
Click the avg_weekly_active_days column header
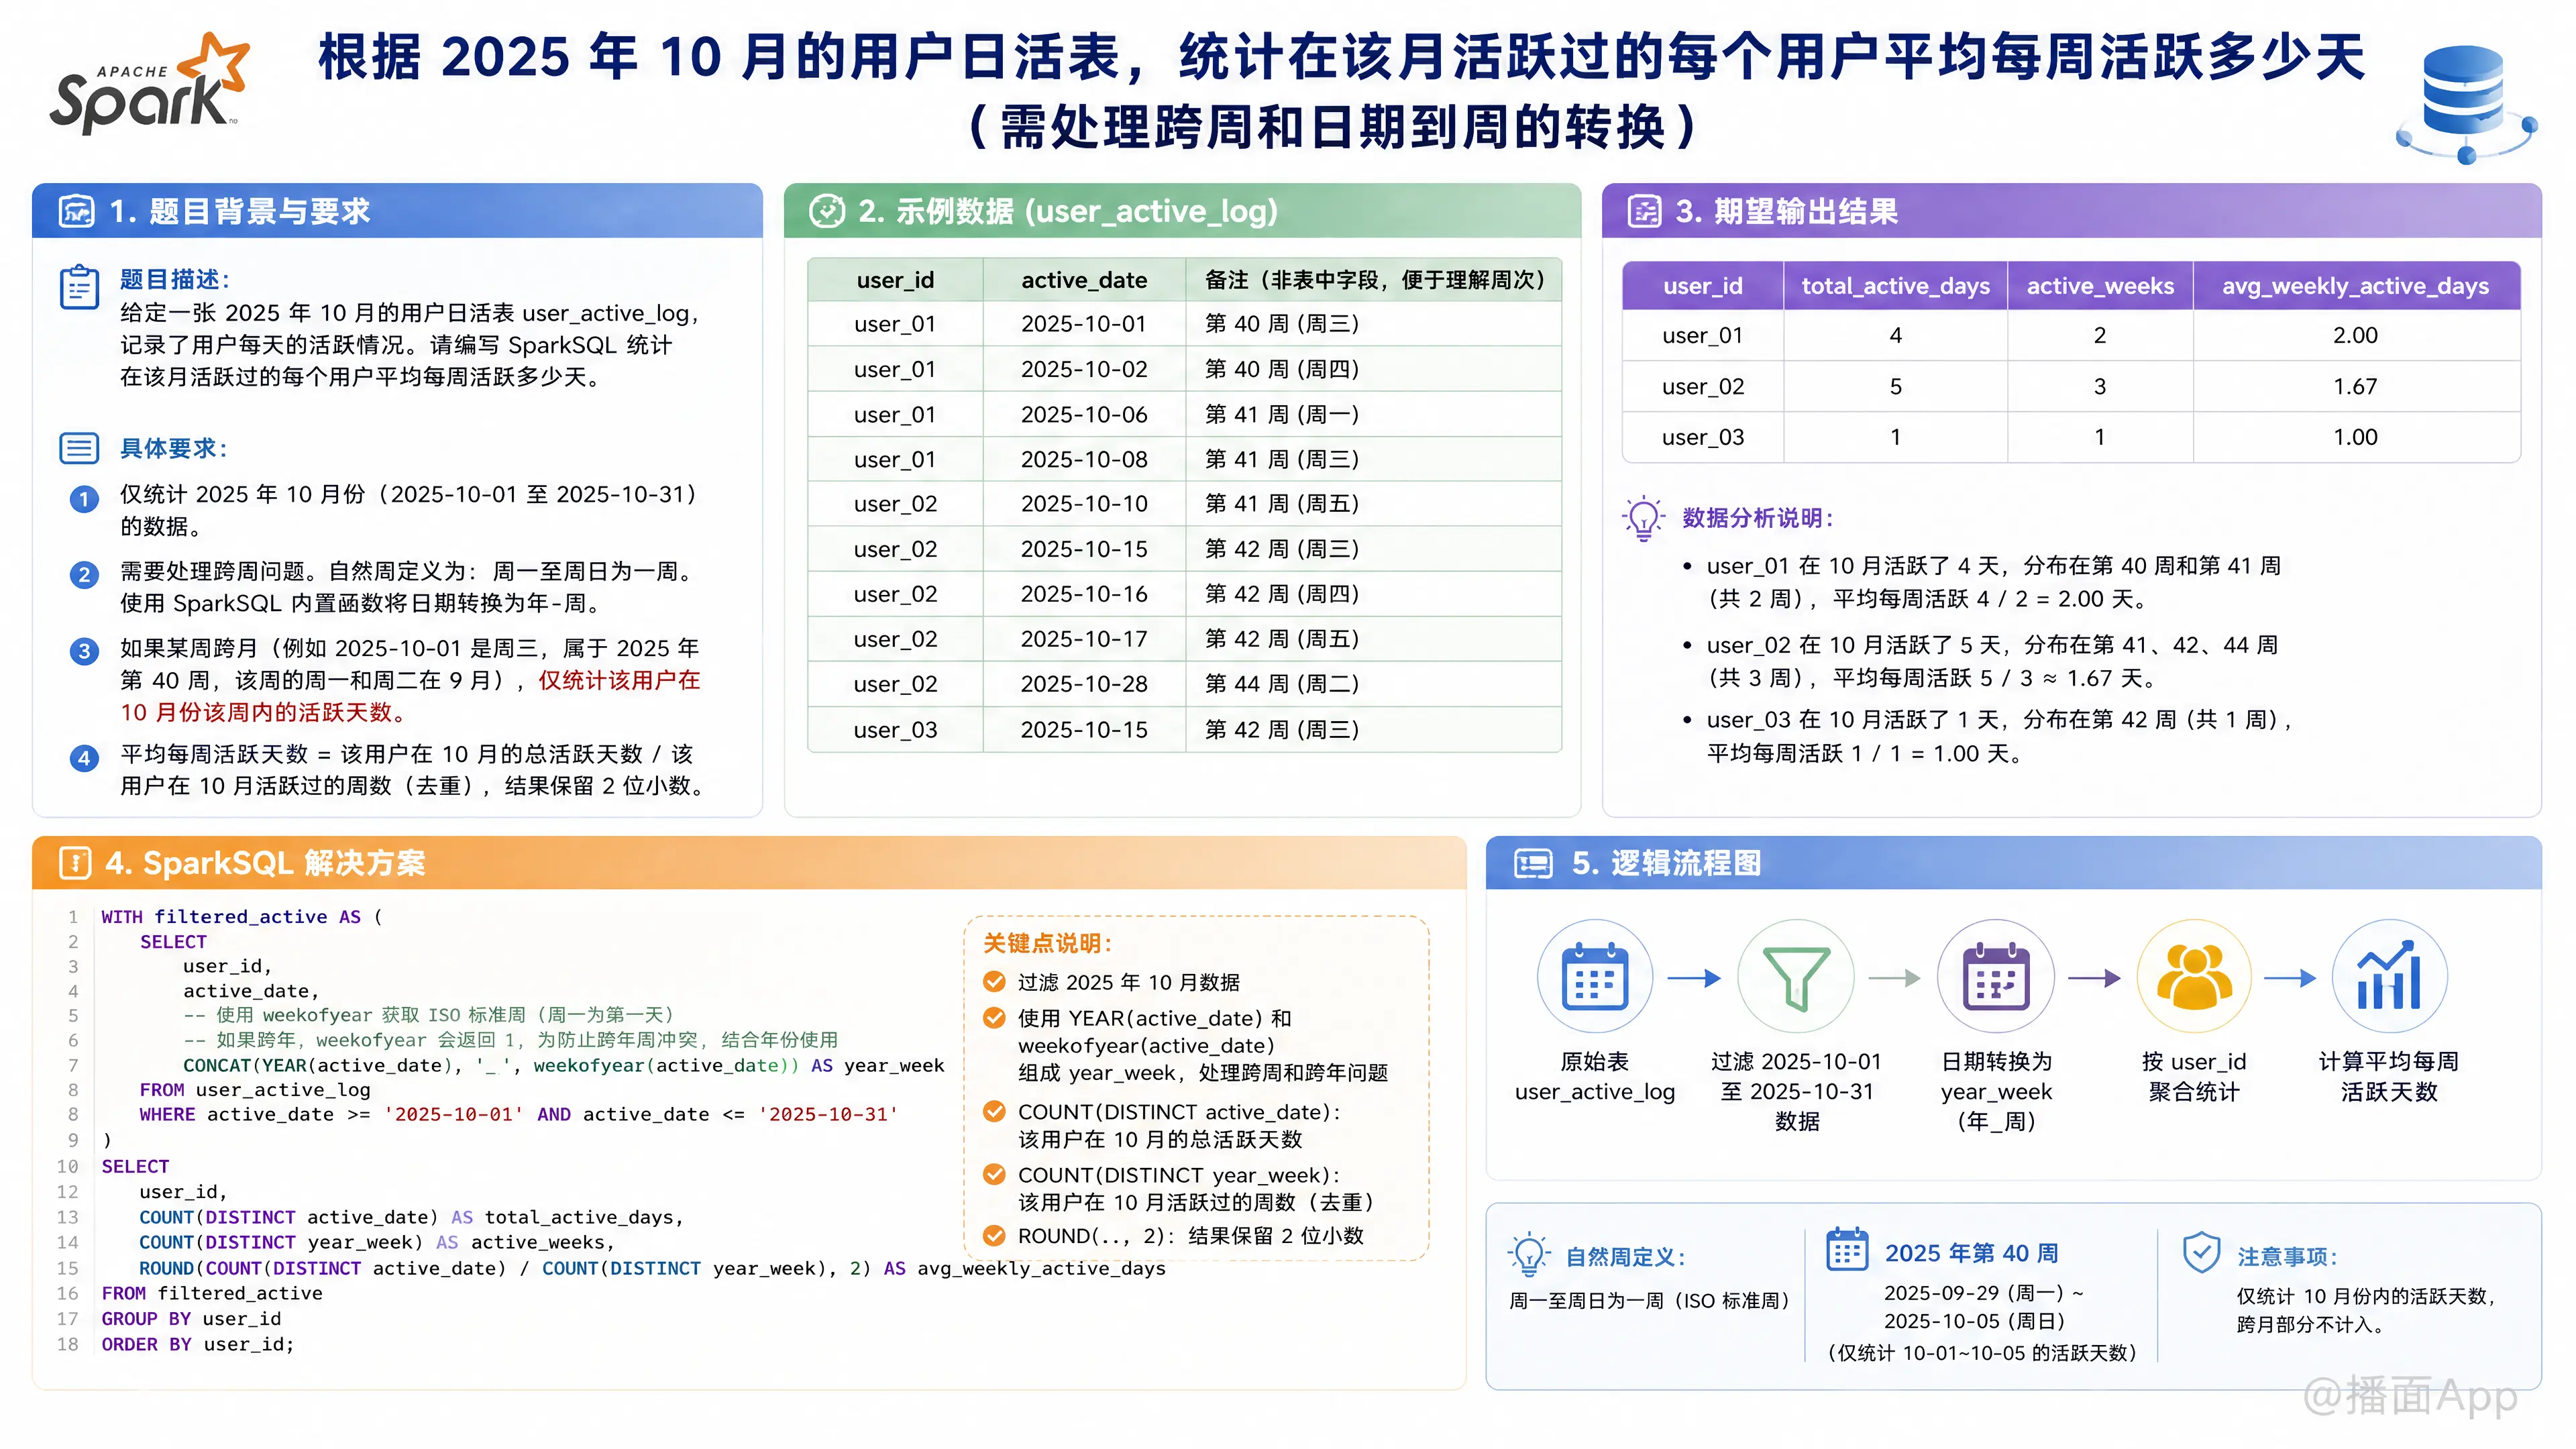2355,286
